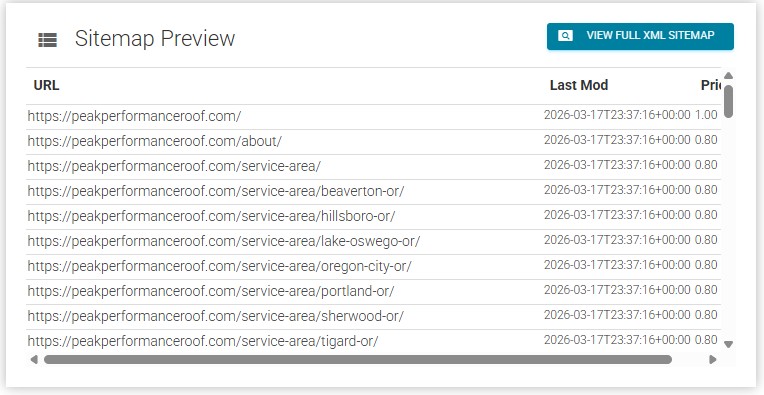Click the Last Mod date in tigard-or row
The height and width of the screenshot is (395, 764).
617,339
